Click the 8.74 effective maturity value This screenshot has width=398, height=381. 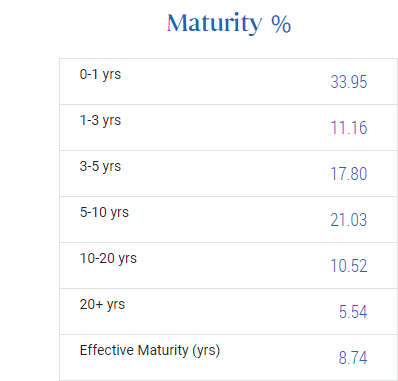pyautogui.click(x=353, y=358)
